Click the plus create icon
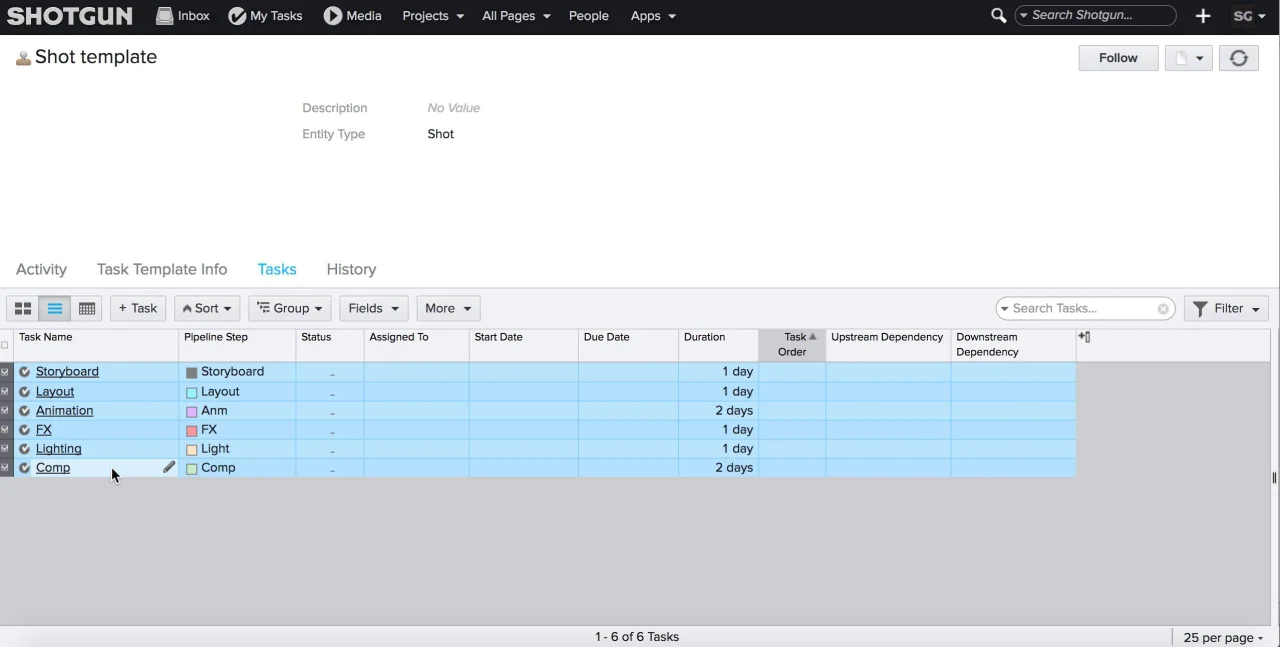 1203,16
